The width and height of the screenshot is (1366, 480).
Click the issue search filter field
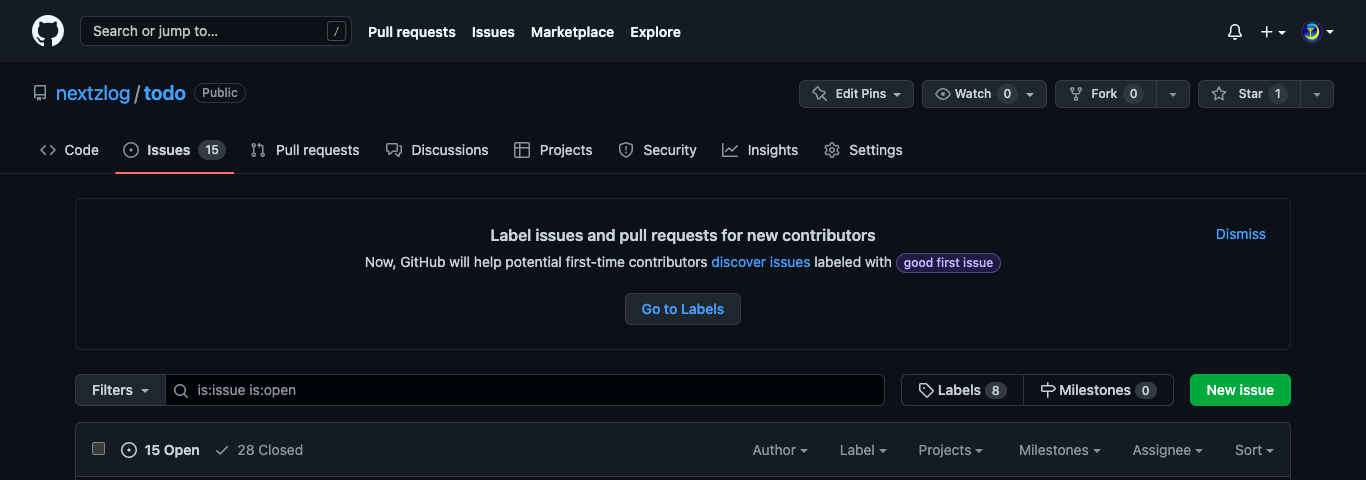[x=525, y=390]
